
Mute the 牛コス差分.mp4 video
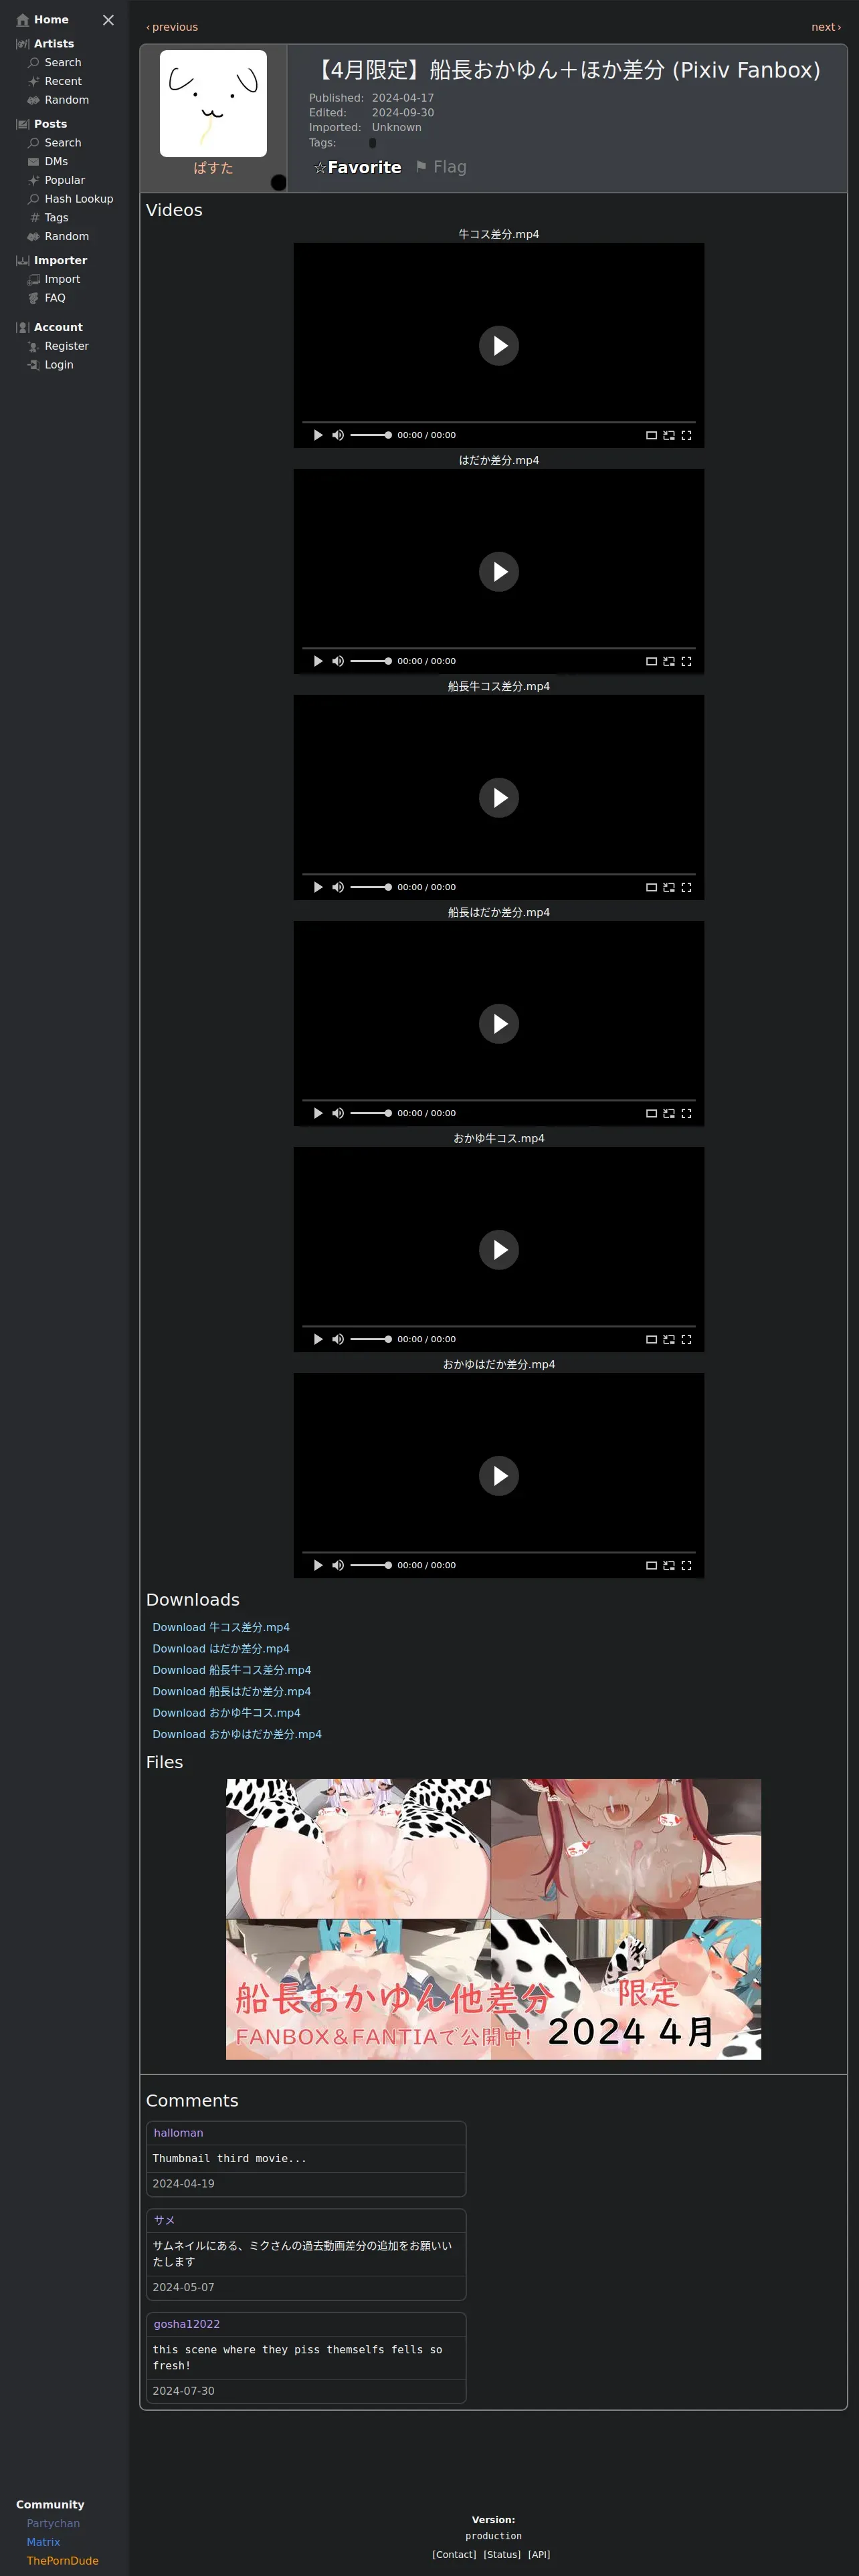coord(338,435)
